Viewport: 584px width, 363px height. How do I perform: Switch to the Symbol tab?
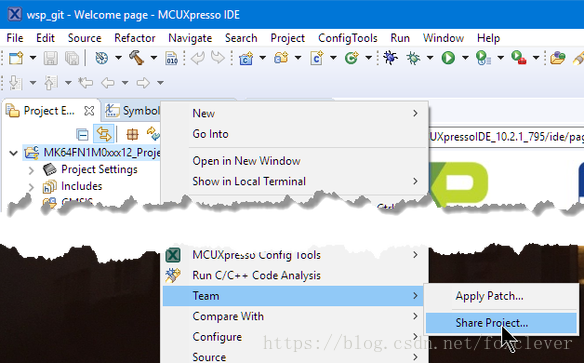coord(132,111)
